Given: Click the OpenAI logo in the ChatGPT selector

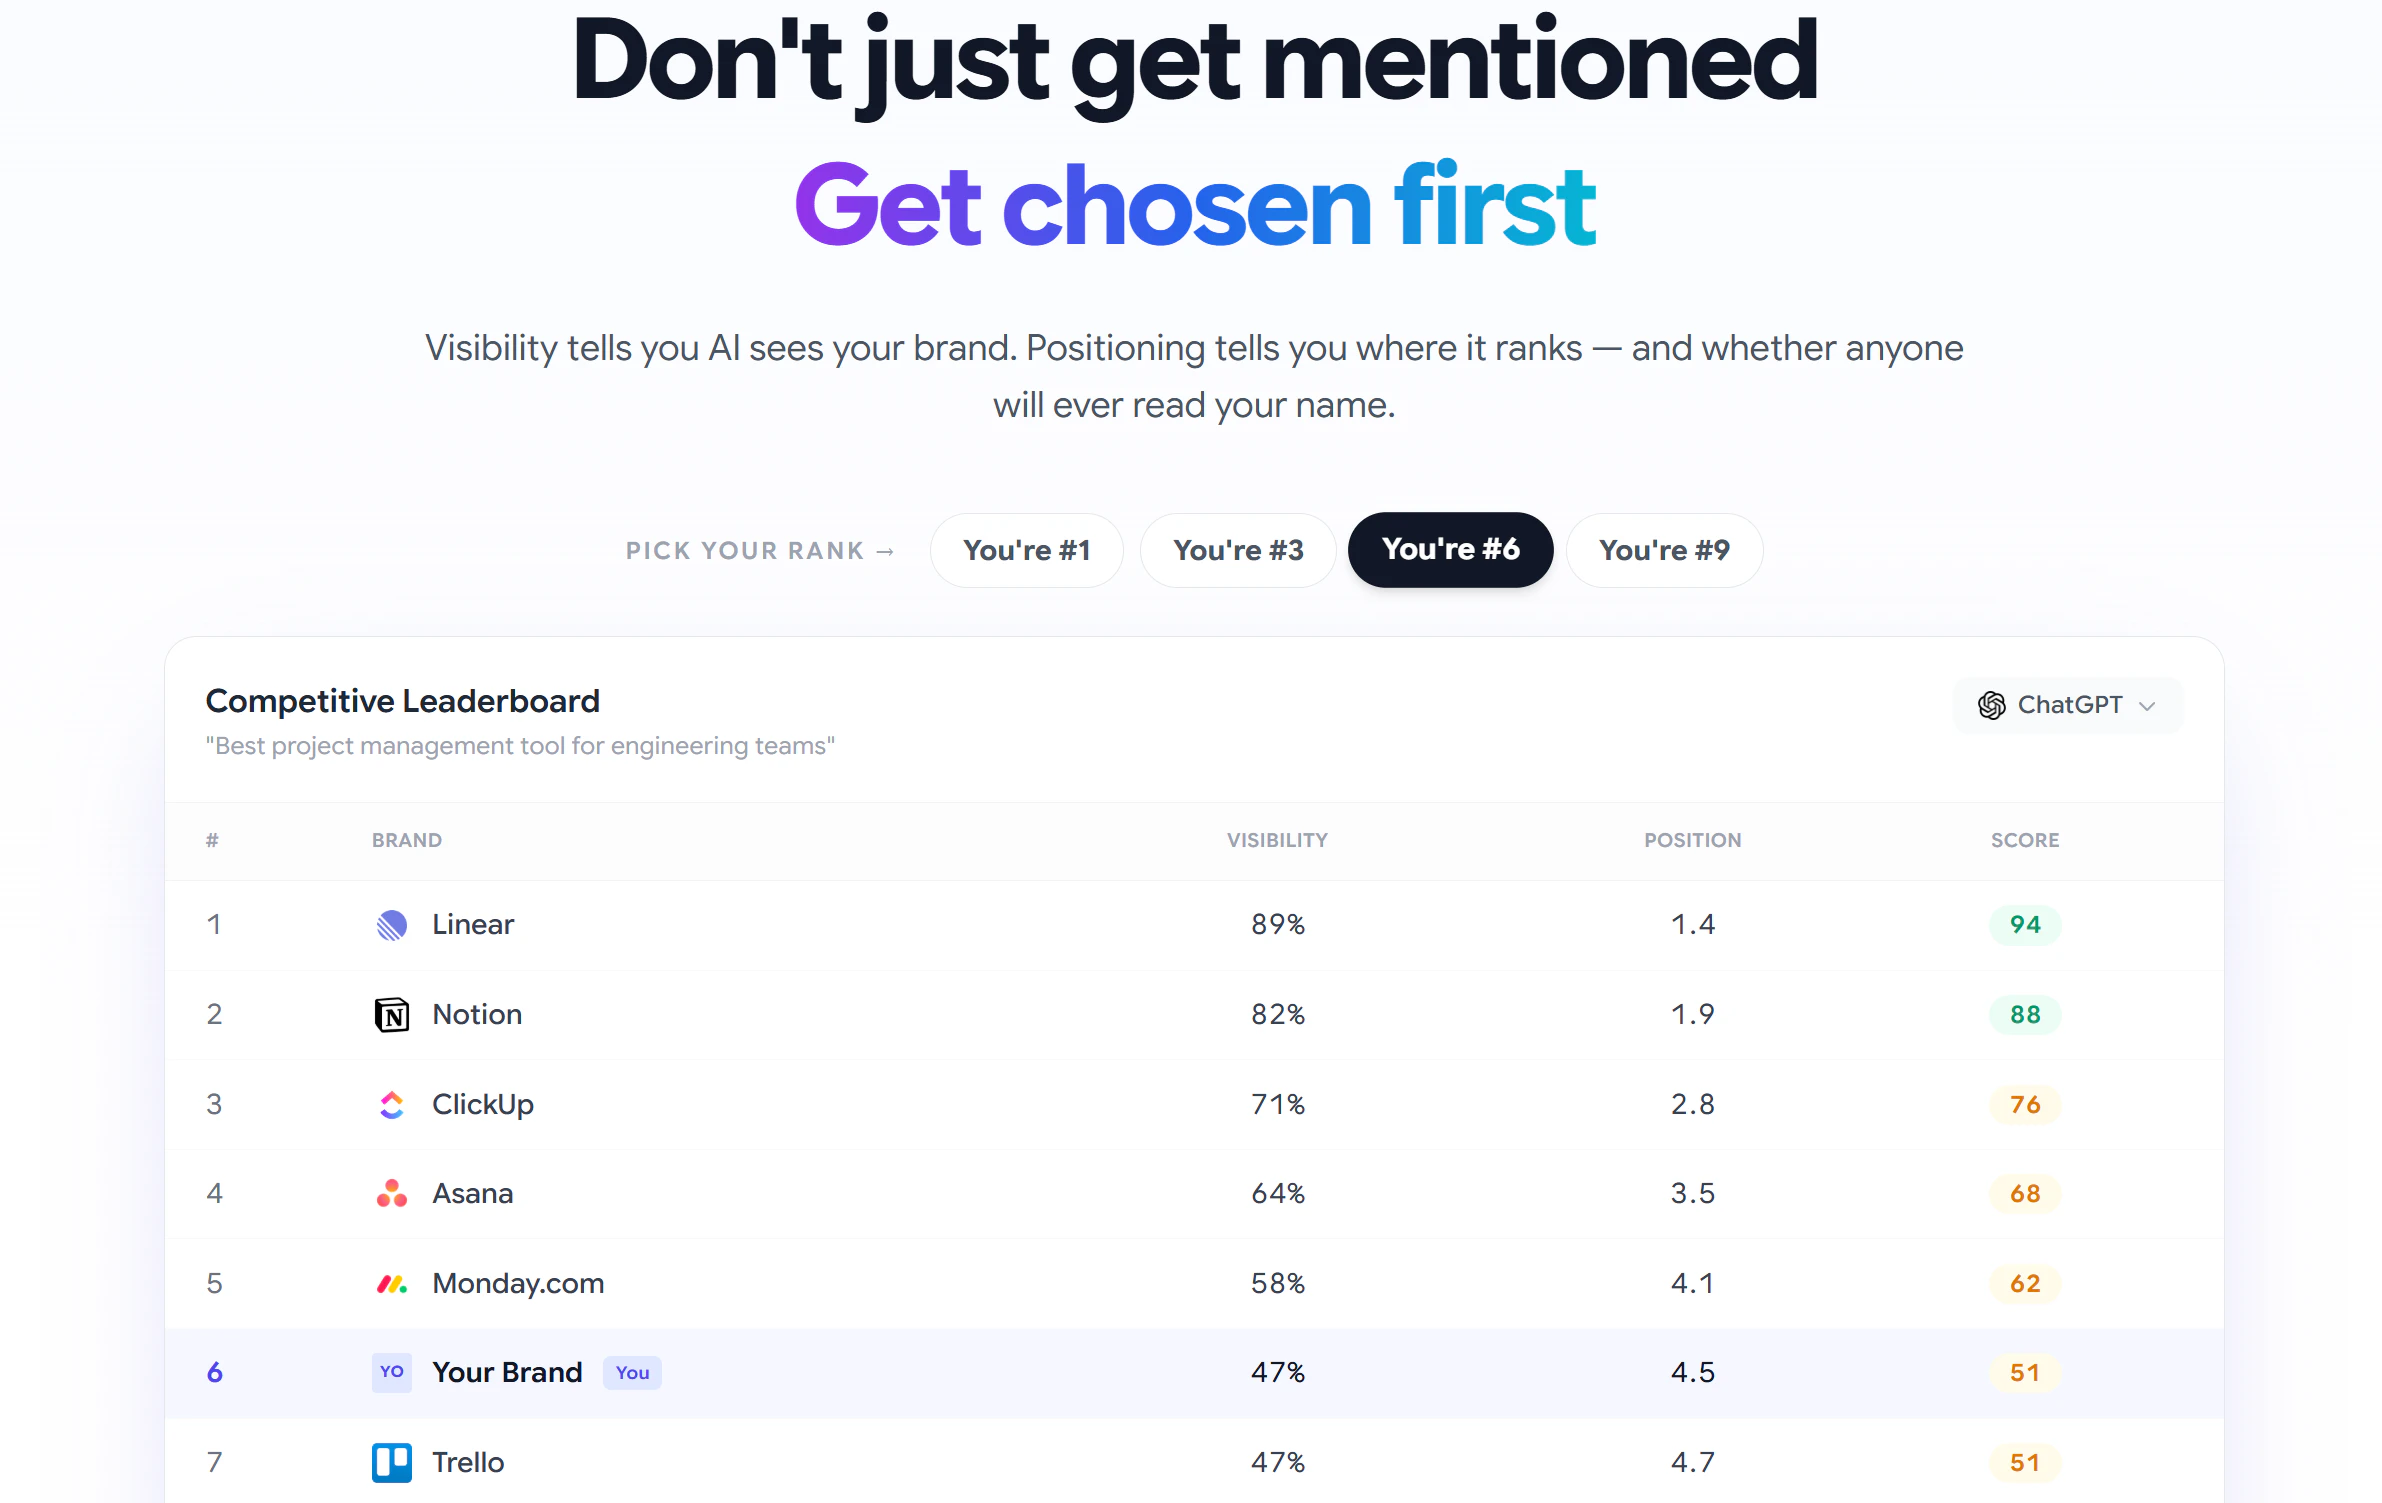Looking at the screenshot, I should (x=1993, y=705).
